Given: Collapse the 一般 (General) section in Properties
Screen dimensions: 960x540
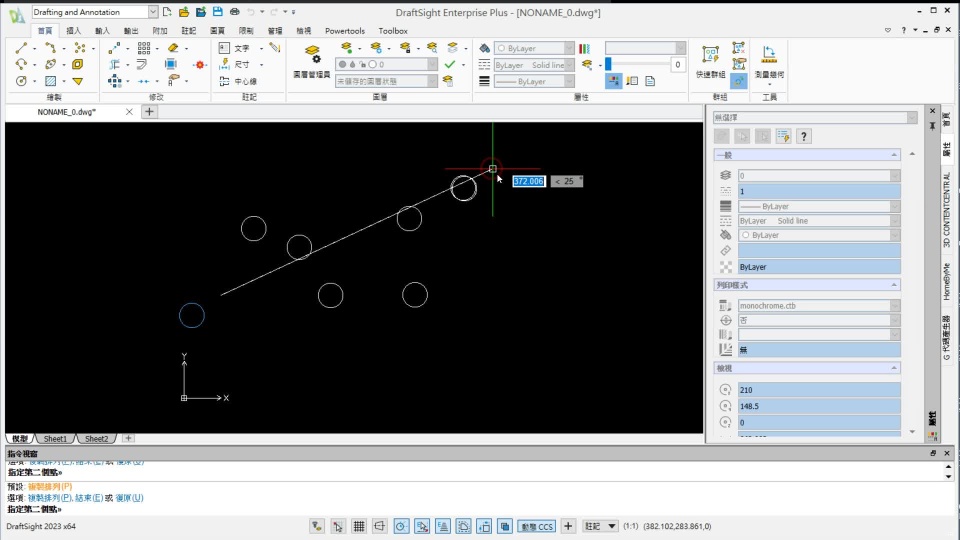Looking at the screenshot, I should 894,155.
